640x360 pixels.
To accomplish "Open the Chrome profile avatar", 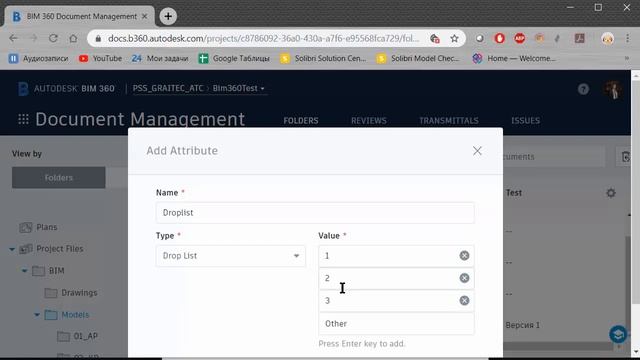I will tap(607, 38).
